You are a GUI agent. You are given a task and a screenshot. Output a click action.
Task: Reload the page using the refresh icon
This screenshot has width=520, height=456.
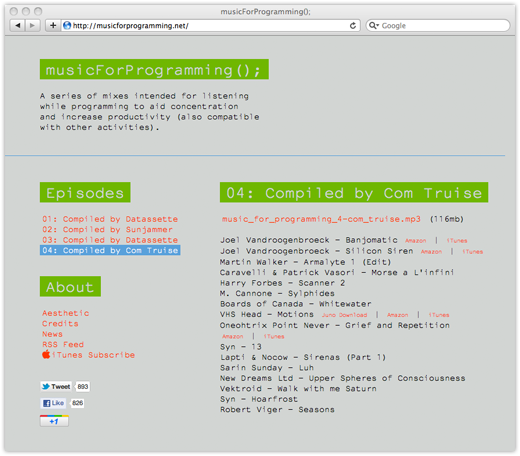pyautogui.click(x=353, y=26)
